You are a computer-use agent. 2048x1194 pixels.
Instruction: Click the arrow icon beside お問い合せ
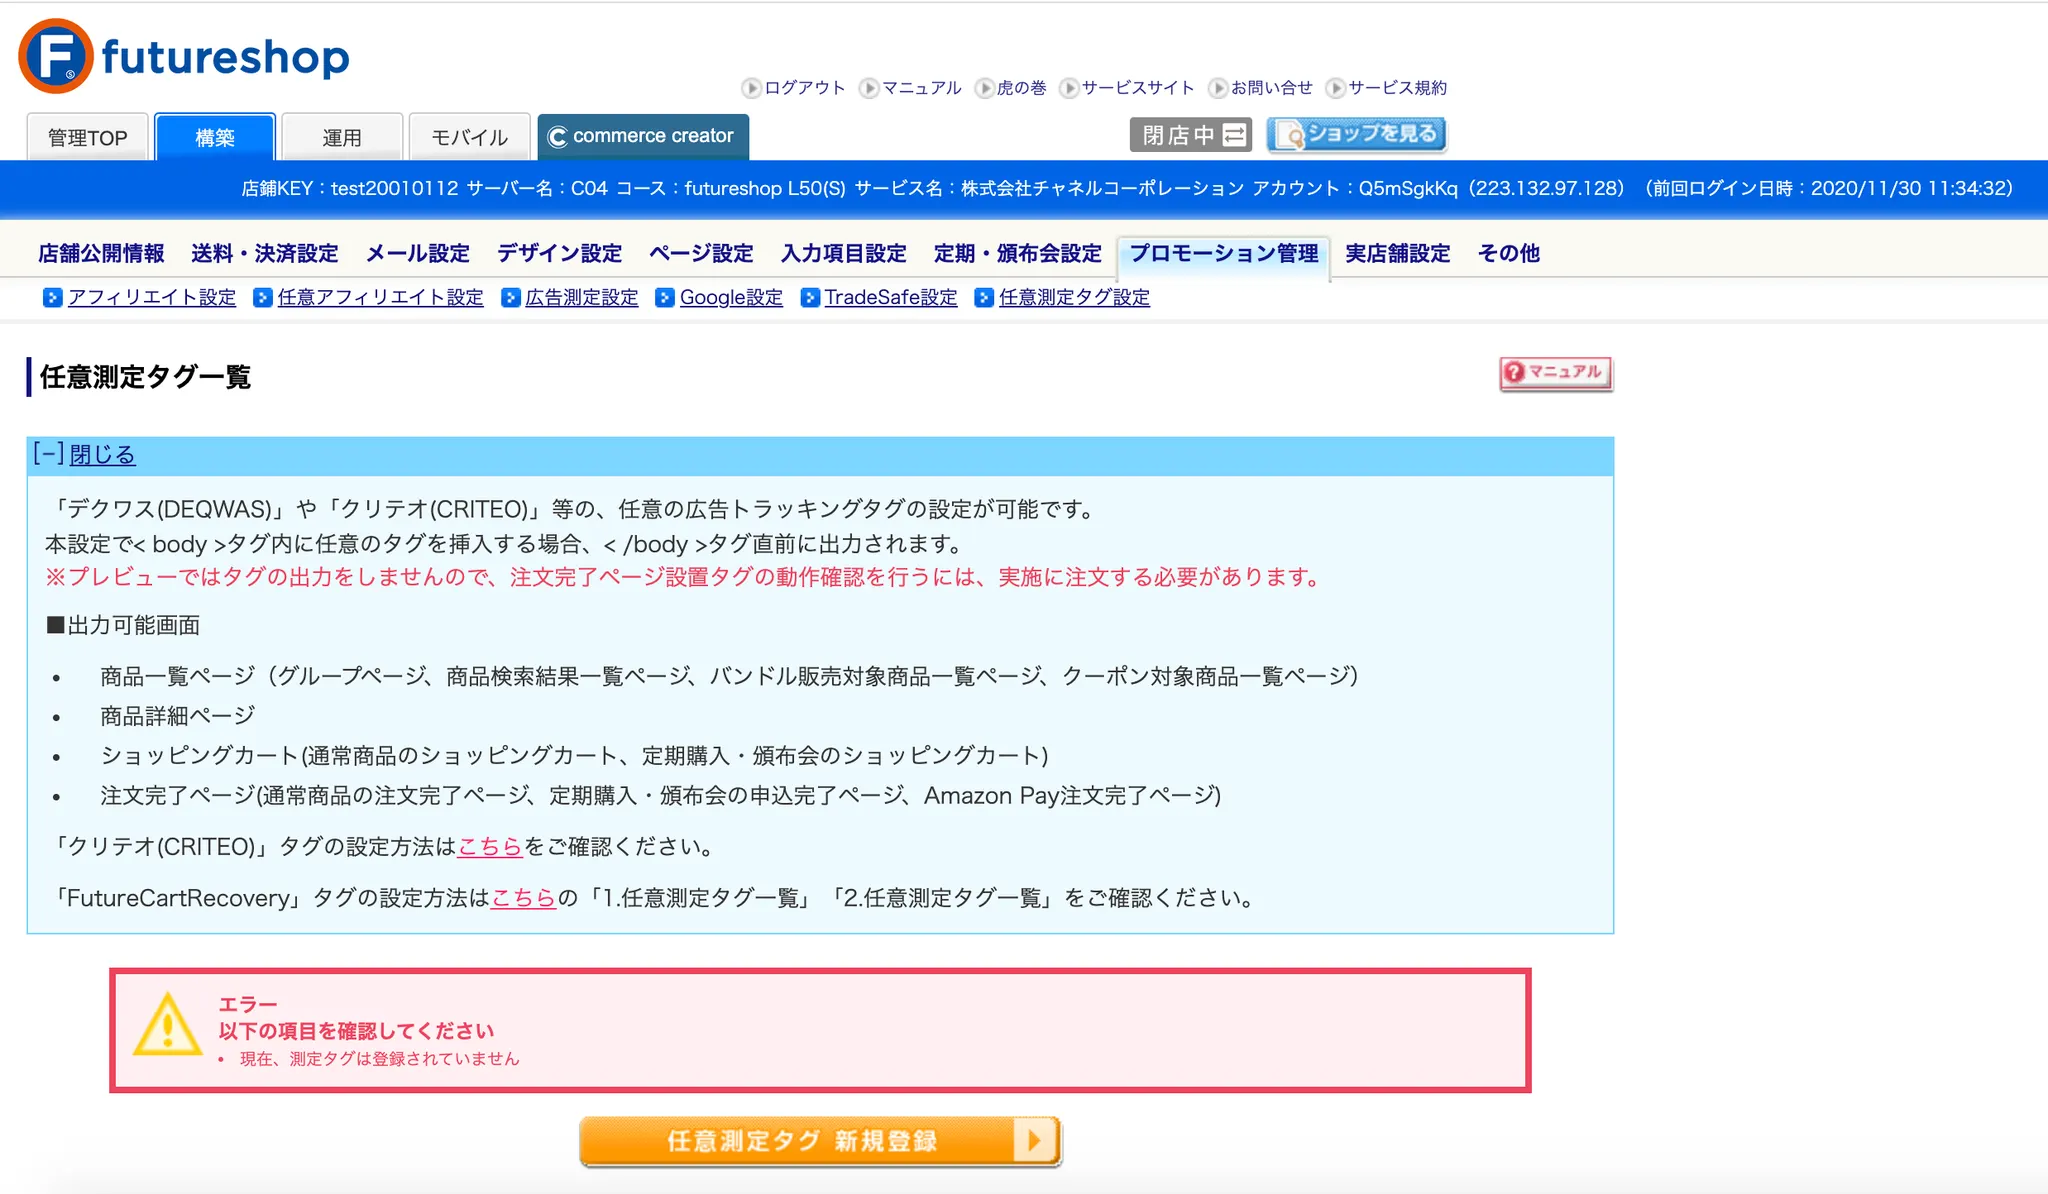pyautogui.click(x=1218, y=88)
